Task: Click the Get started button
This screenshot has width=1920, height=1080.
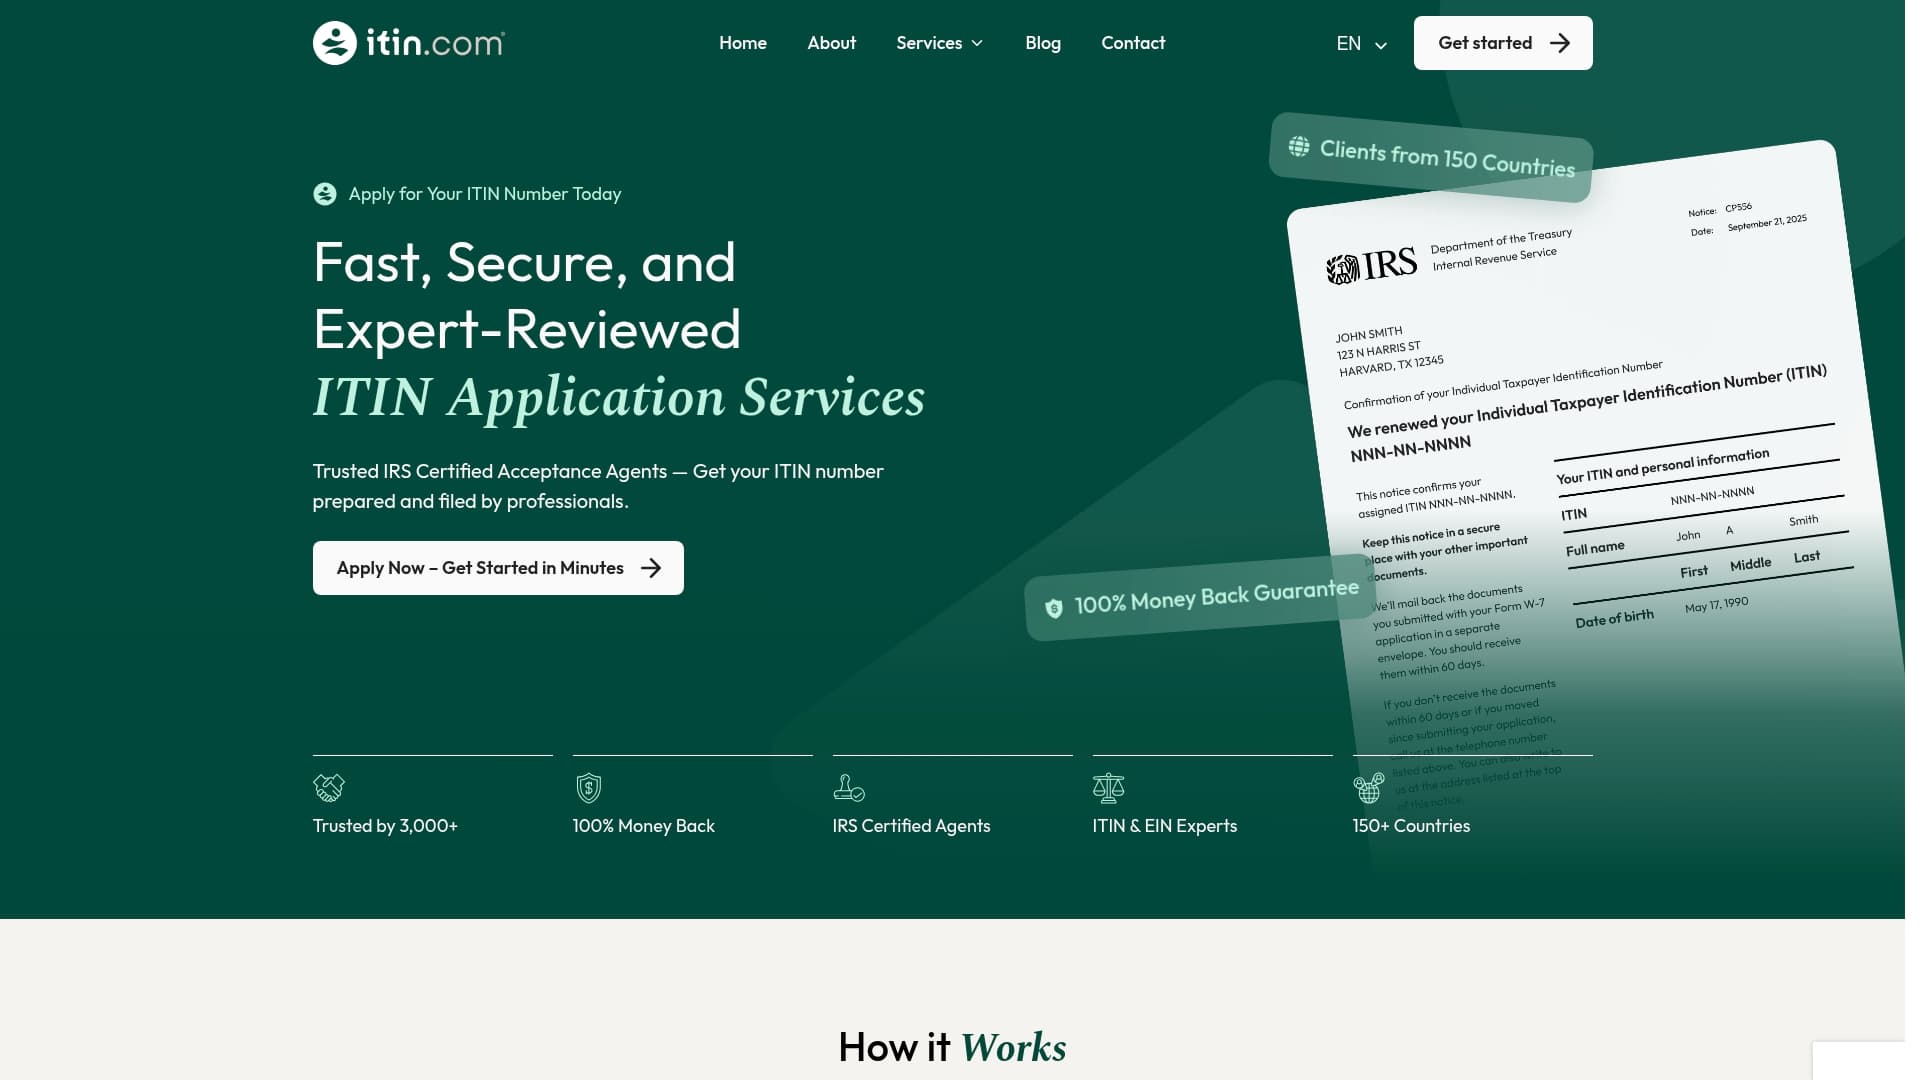Action: pyautogui.click(x=1502, y=43)
